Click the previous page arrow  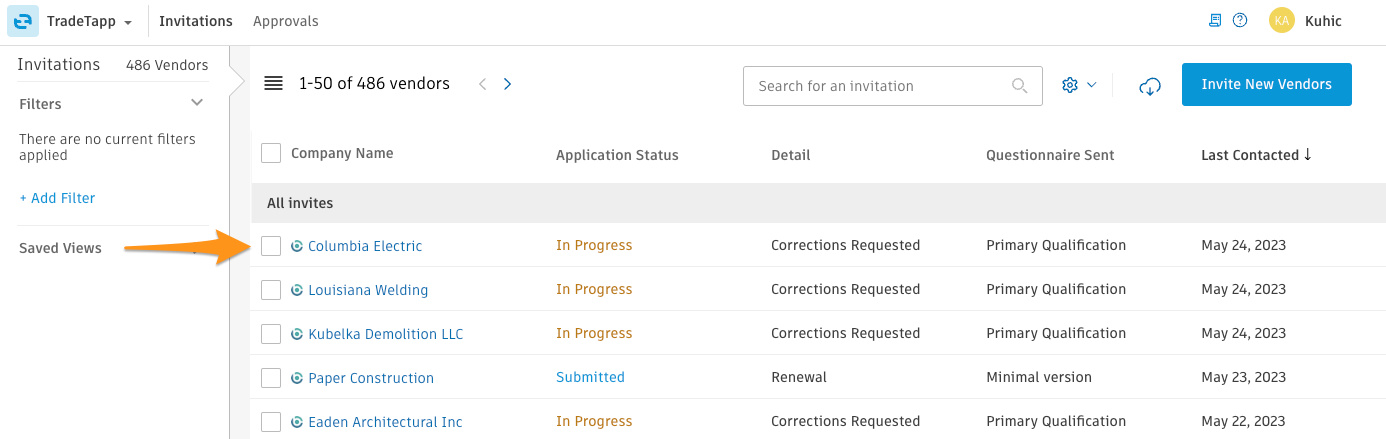(x=482, y=84)
